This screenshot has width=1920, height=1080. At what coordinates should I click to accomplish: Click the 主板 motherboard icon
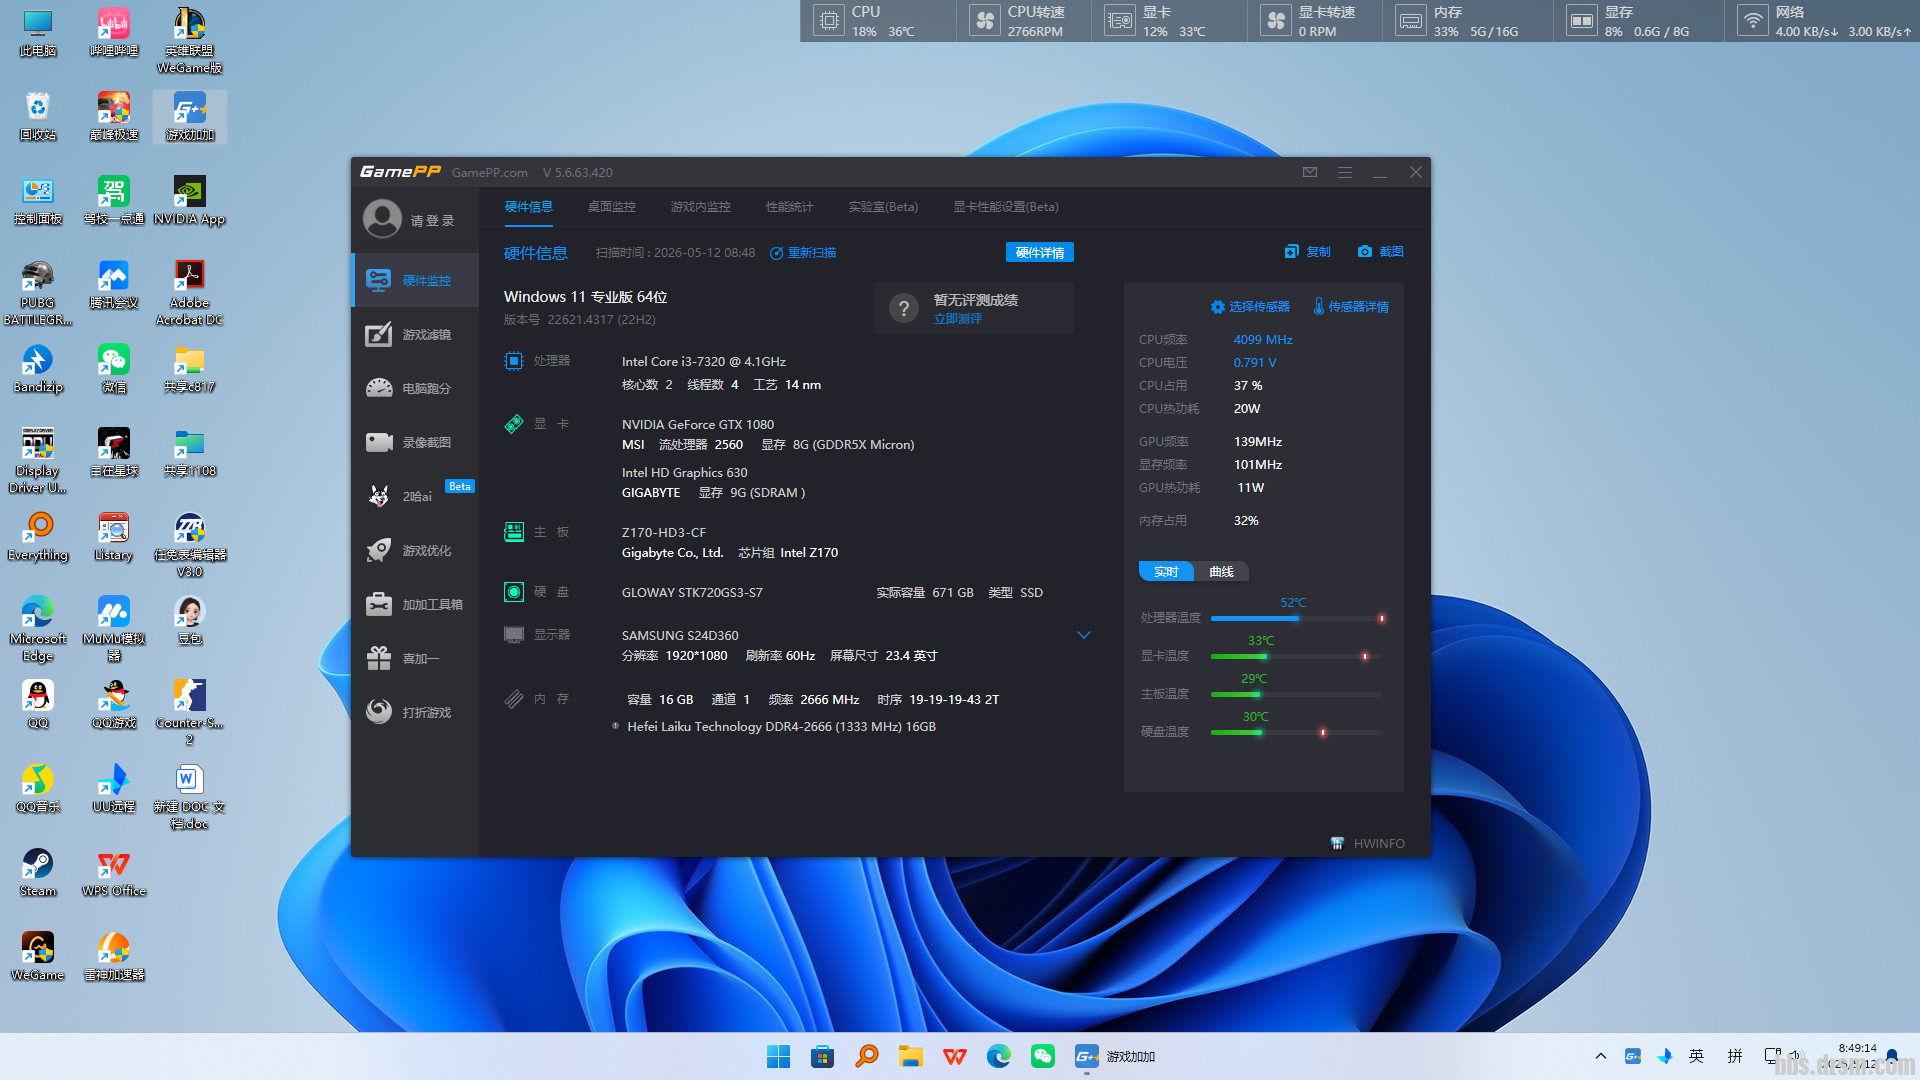pyautogui.click(x=514, y=532)
